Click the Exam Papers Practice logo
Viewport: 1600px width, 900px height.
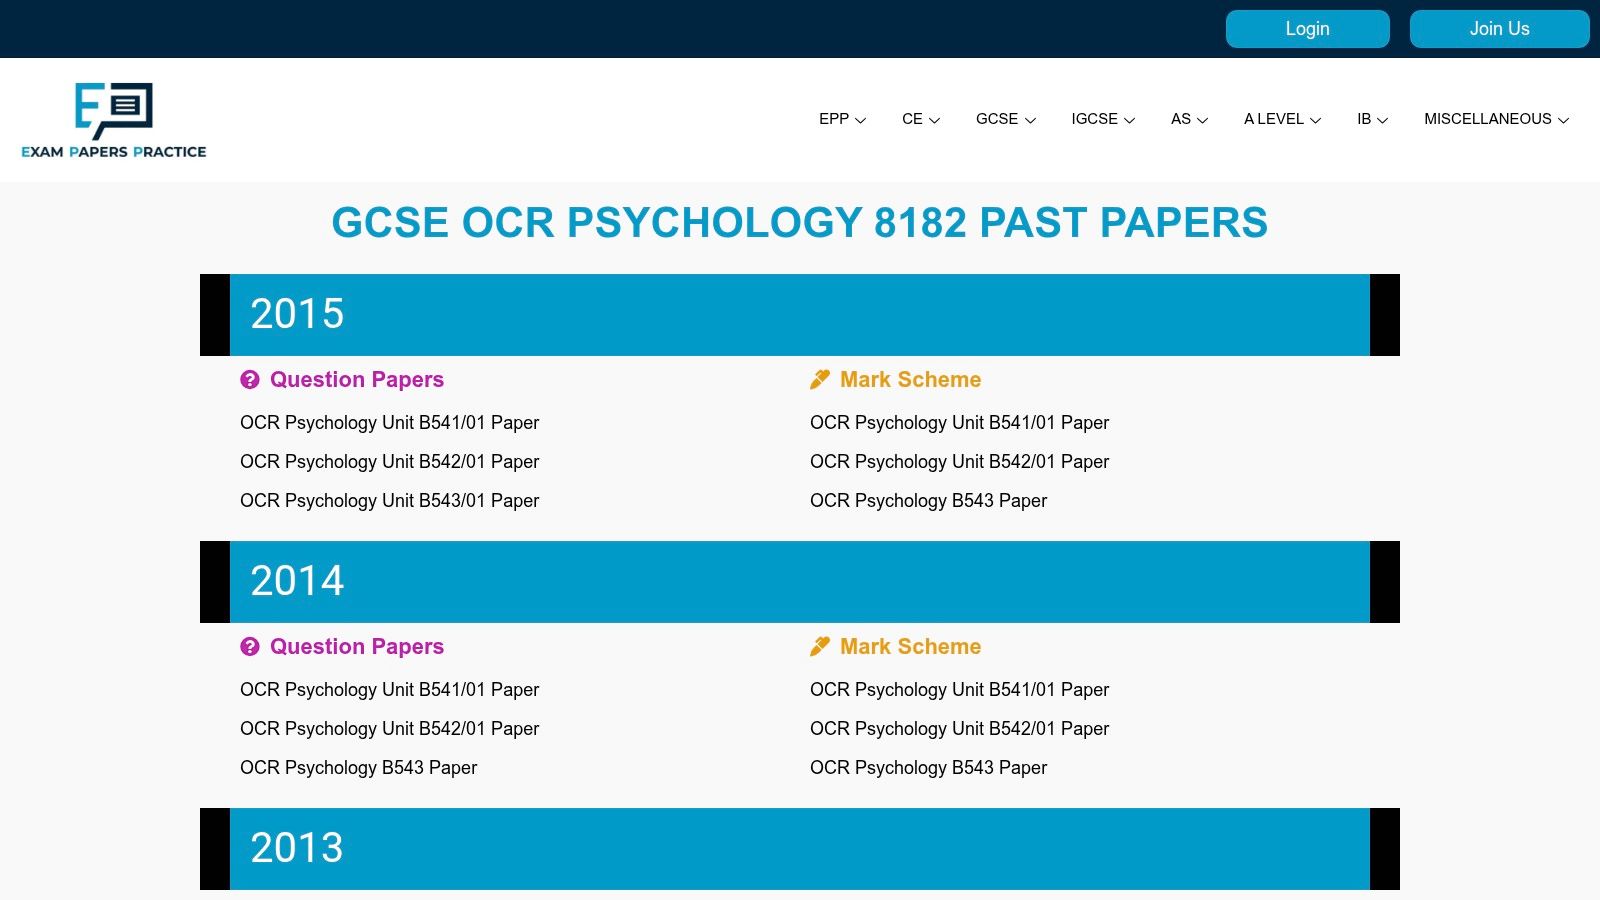pyautogui.click(x=114, y=120)
